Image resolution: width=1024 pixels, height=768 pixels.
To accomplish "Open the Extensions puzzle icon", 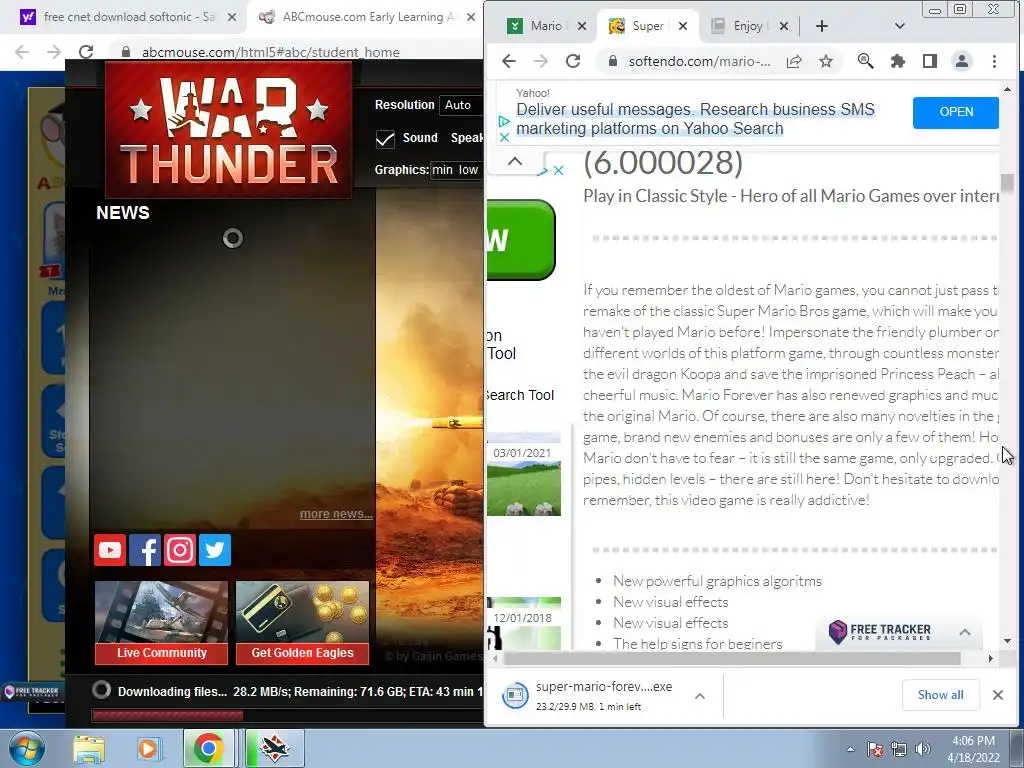I will tap(898, 61).
